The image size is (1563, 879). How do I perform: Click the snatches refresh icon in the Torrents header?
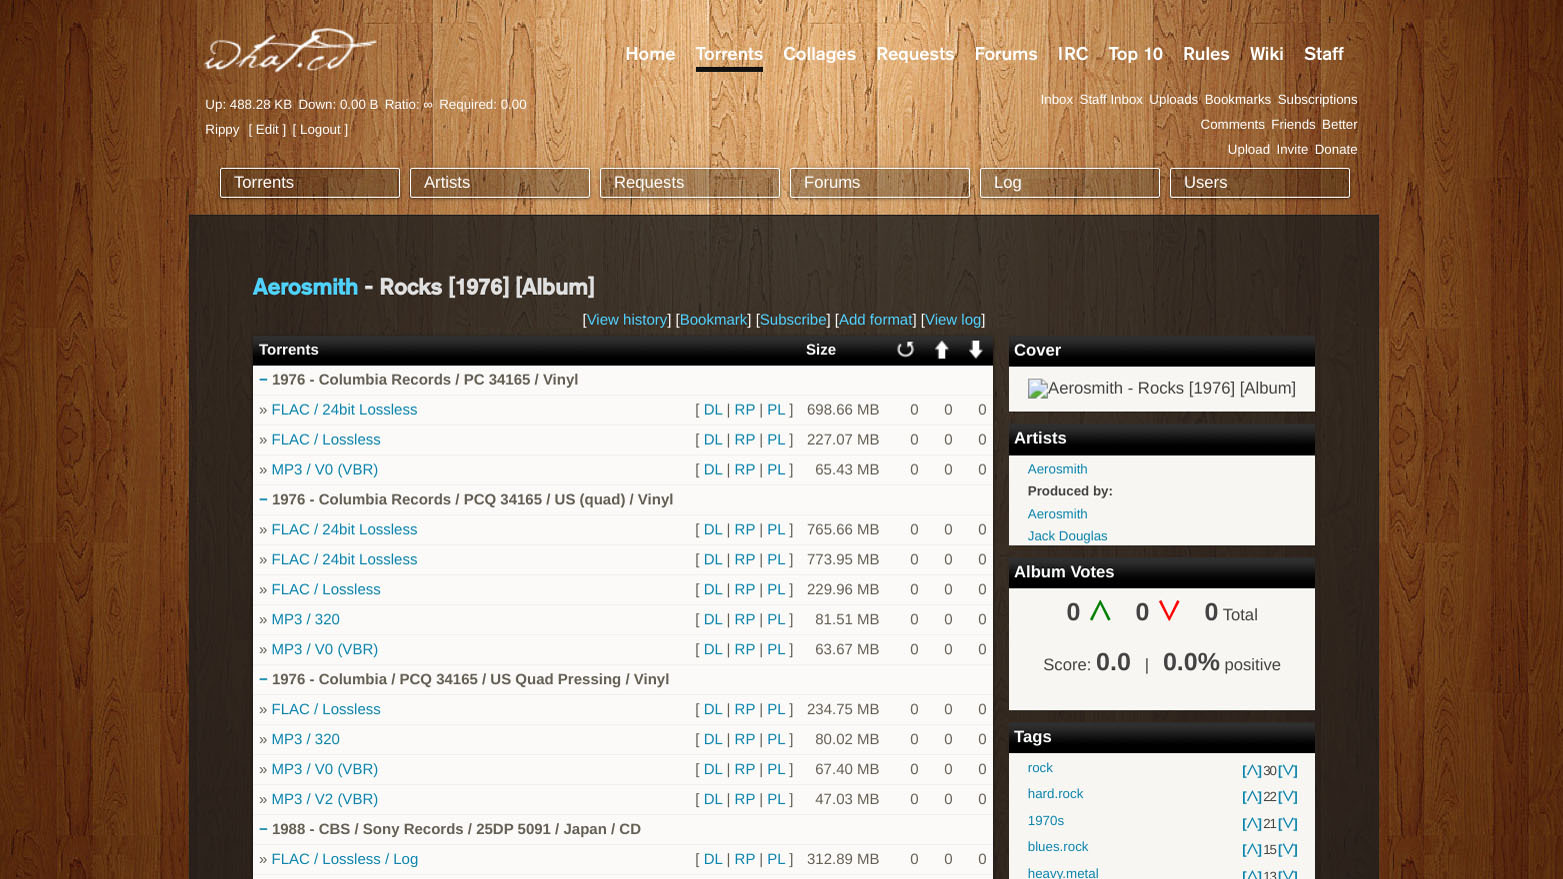tap(905, 350)
